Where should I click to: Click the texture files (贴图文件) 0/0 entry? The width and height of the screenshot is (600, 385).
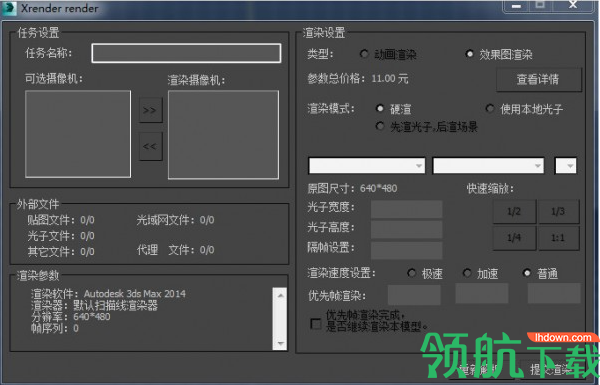61,220
